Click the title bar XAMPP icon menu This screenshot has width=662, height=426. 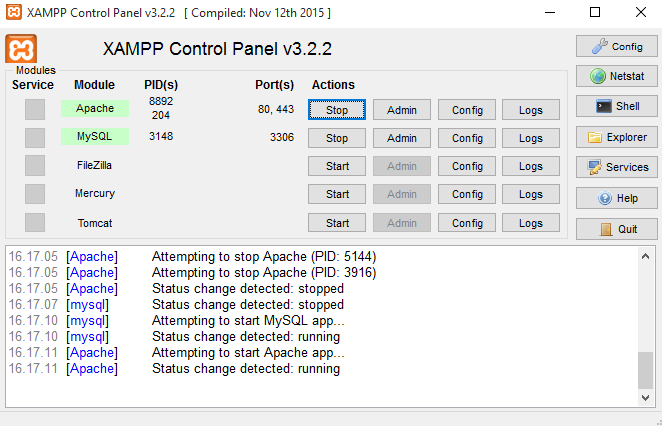point(14,12)
